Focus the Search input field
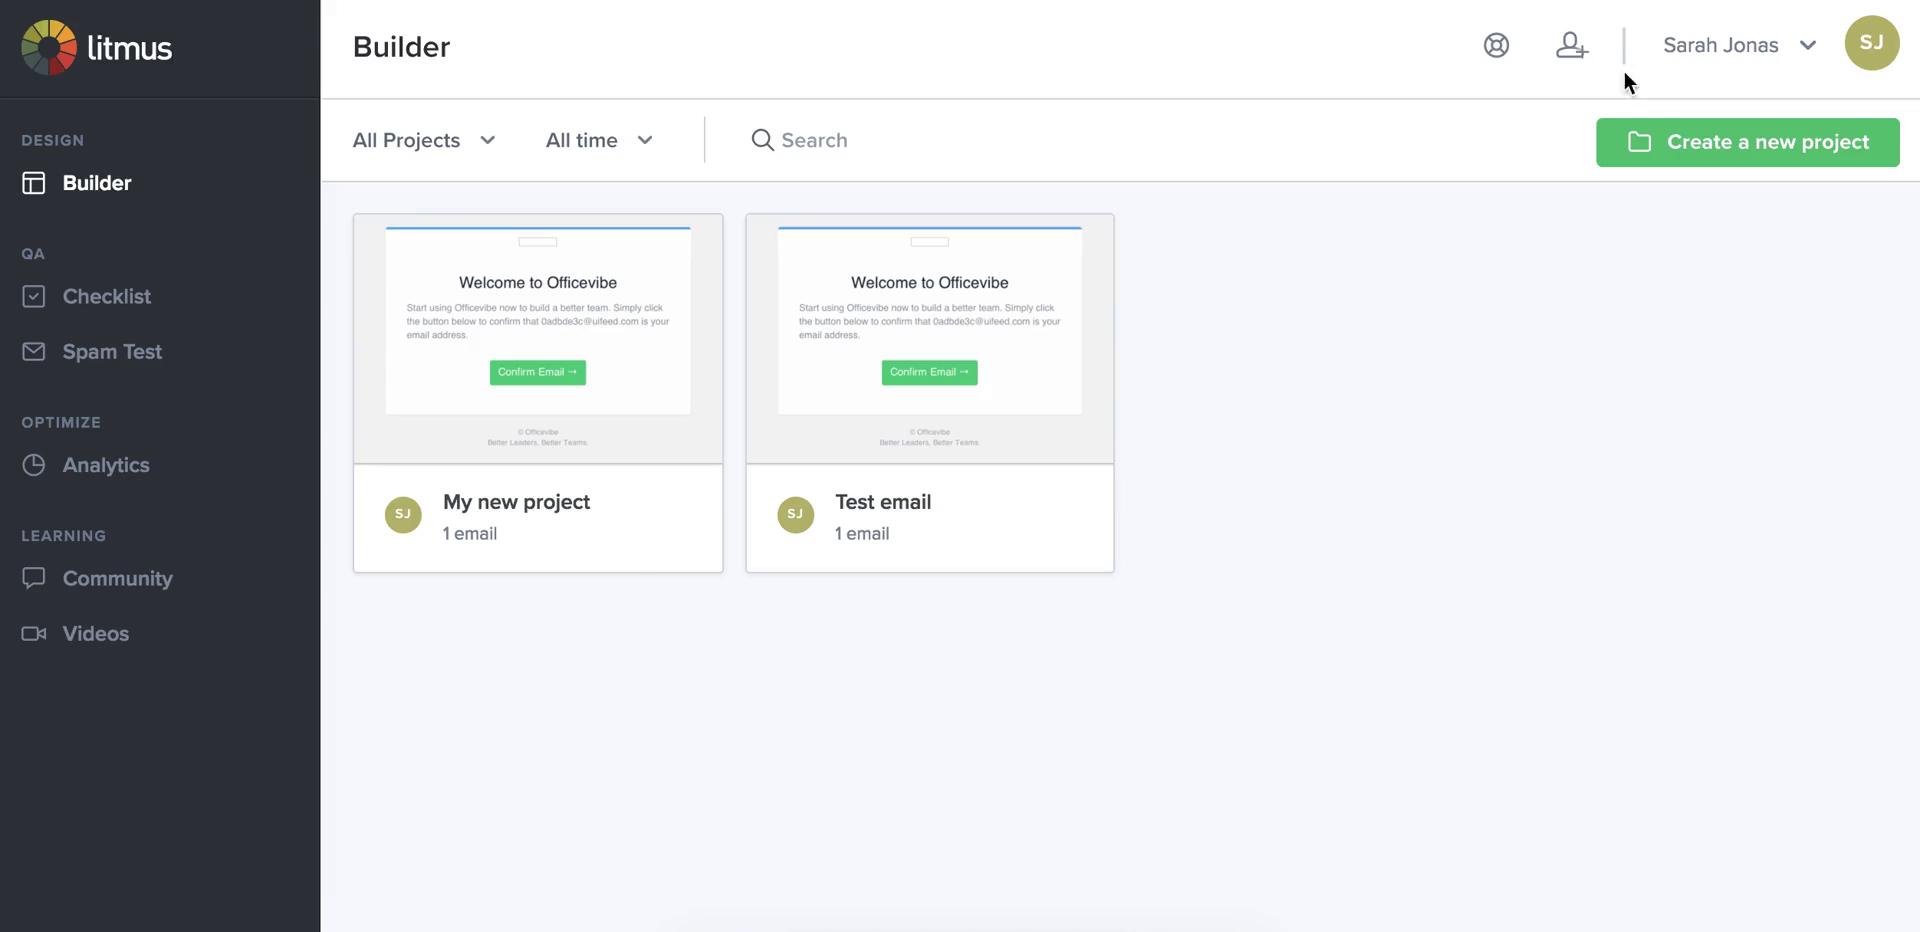 (1000, 140)
